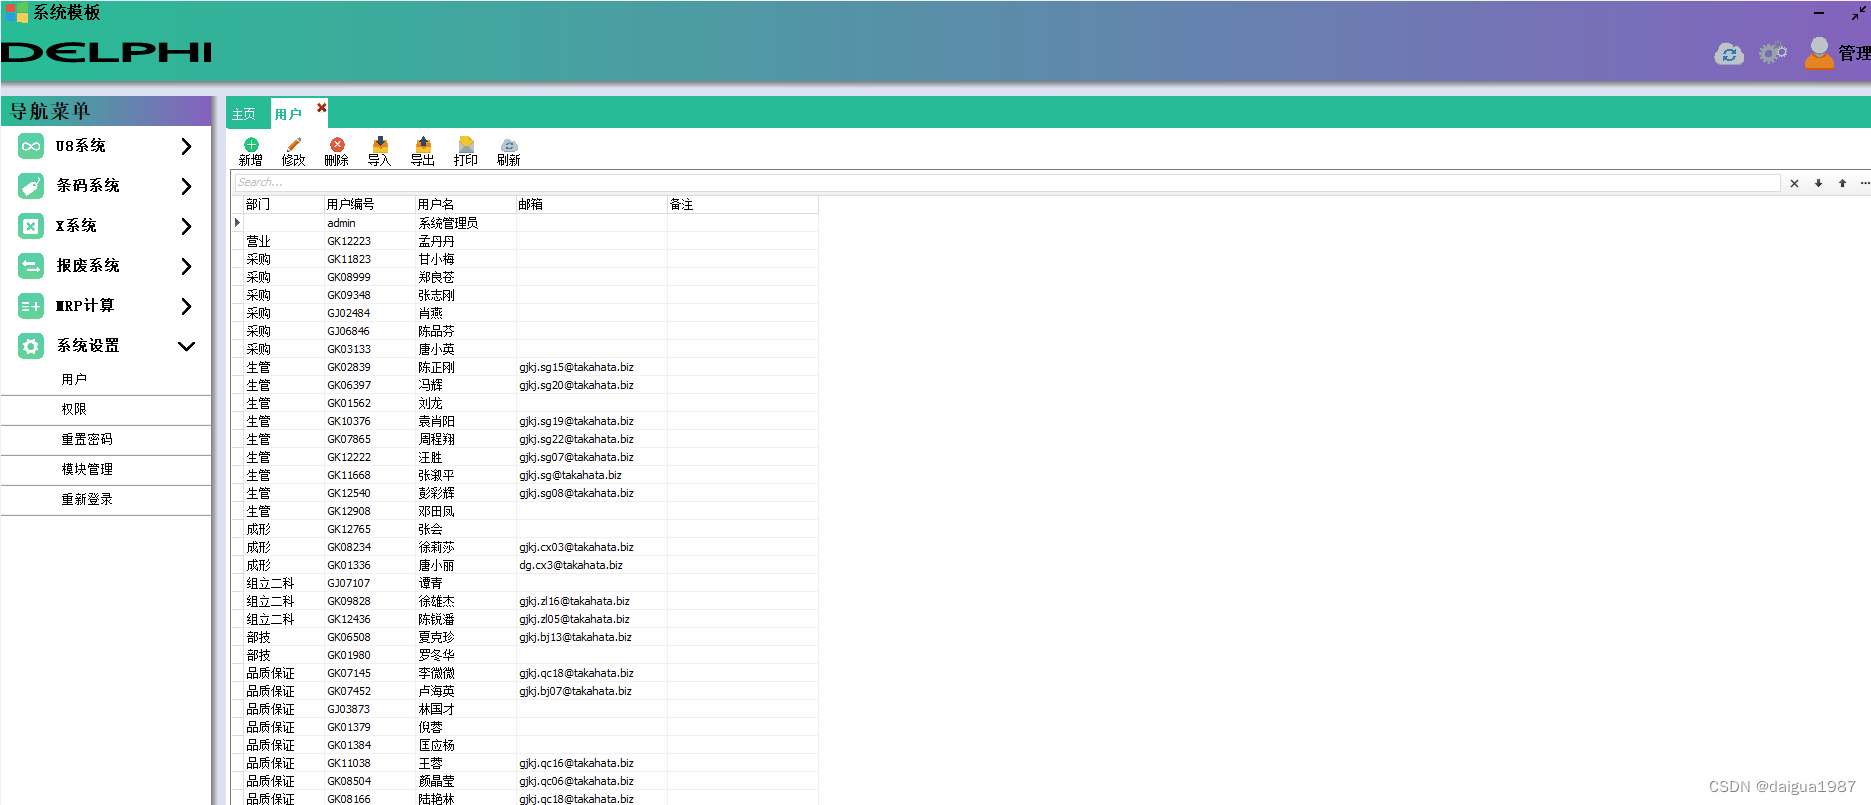Screen dimensions: 1871x805
Task: Select user code GJ07107
Action: pos(369,583)
